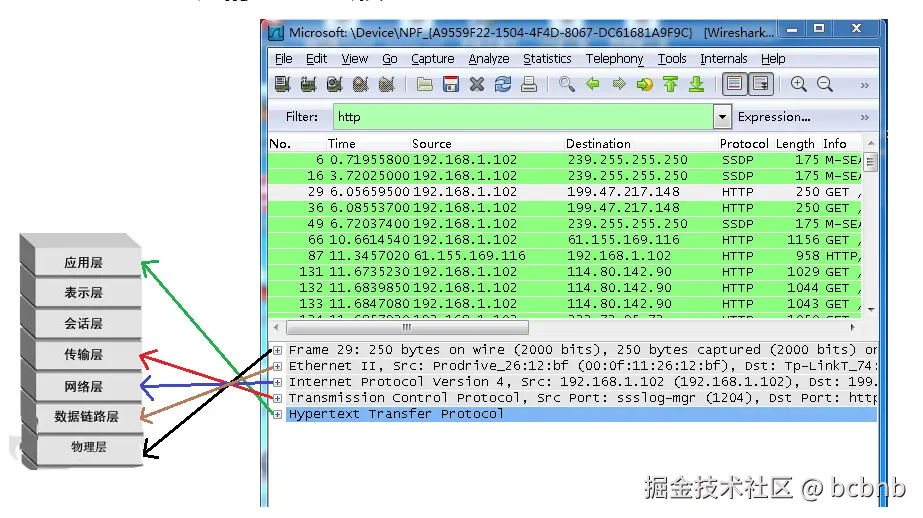Click packet list vertical scrollbar down arrow
923x518 pixels.
pyautogui.click(x=871, y=310)
